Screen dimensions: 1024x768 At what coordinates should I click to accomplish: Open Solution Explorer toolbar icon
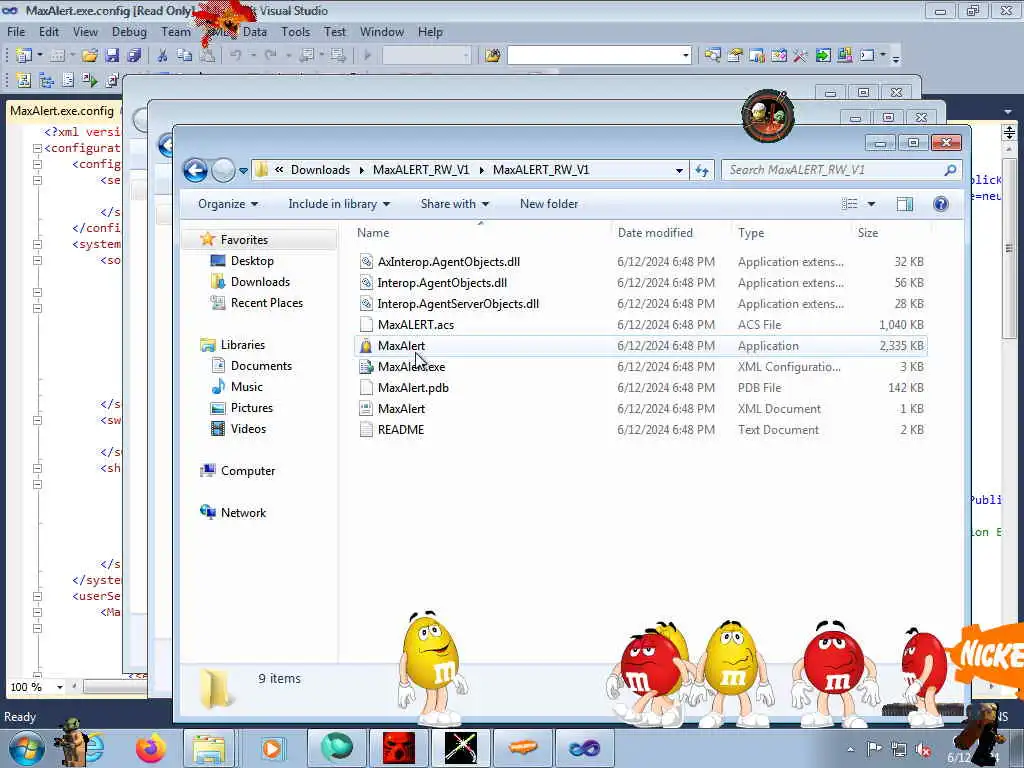[x=712, y=56]
